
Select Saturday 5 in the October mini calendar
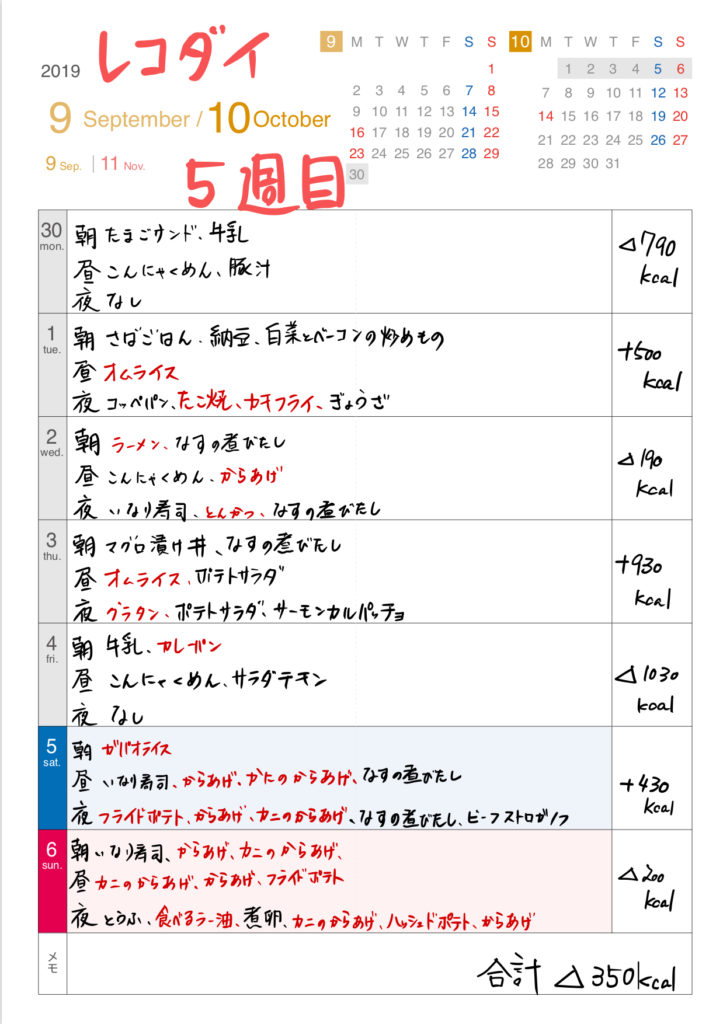click(658, 69)
